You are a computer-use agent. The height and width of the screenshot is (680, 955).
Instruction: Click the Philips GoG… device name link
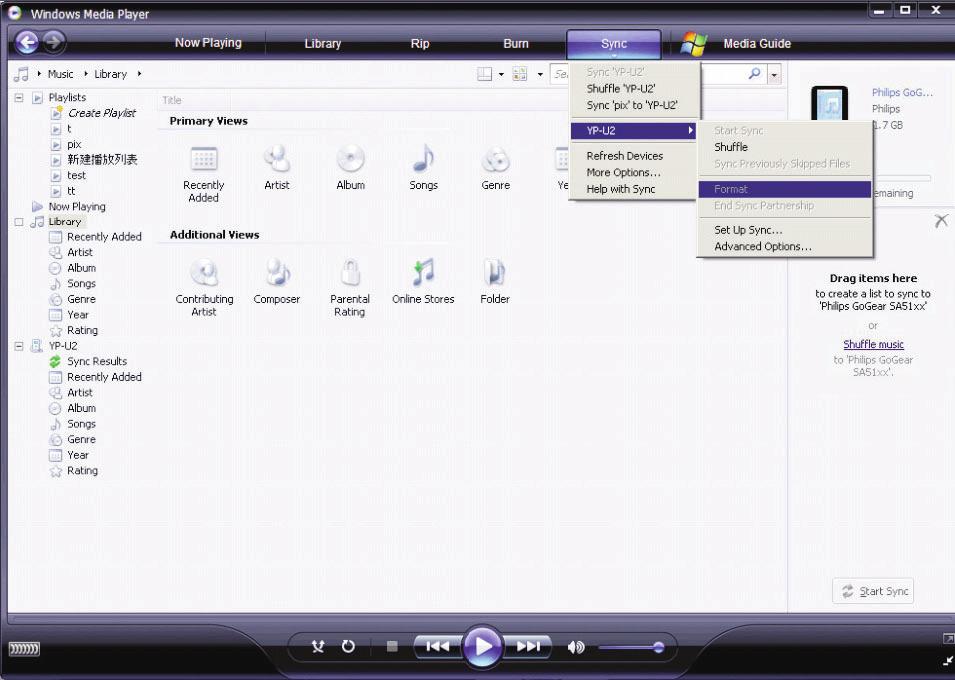(x=902, y=93)
